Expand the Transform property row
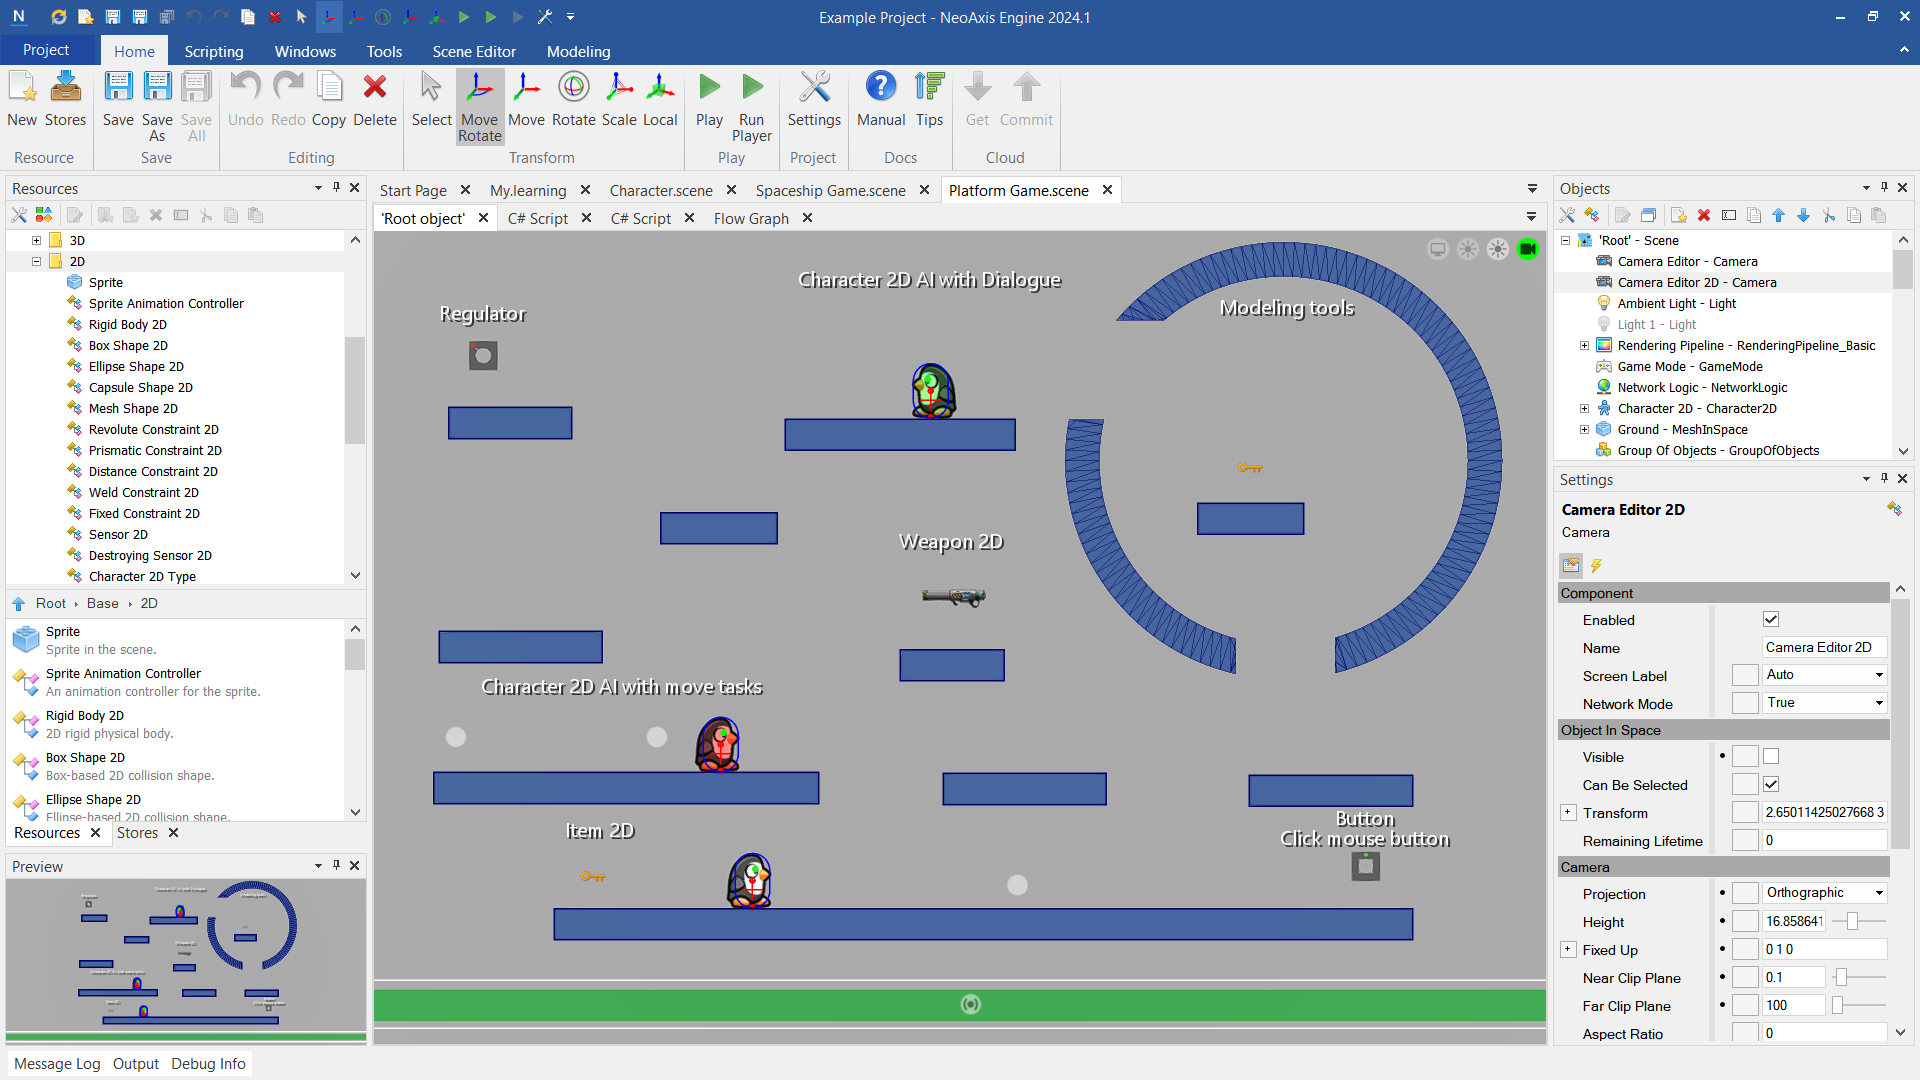This screenshot has height=1080, width=1920. (x=1568, y=813)
